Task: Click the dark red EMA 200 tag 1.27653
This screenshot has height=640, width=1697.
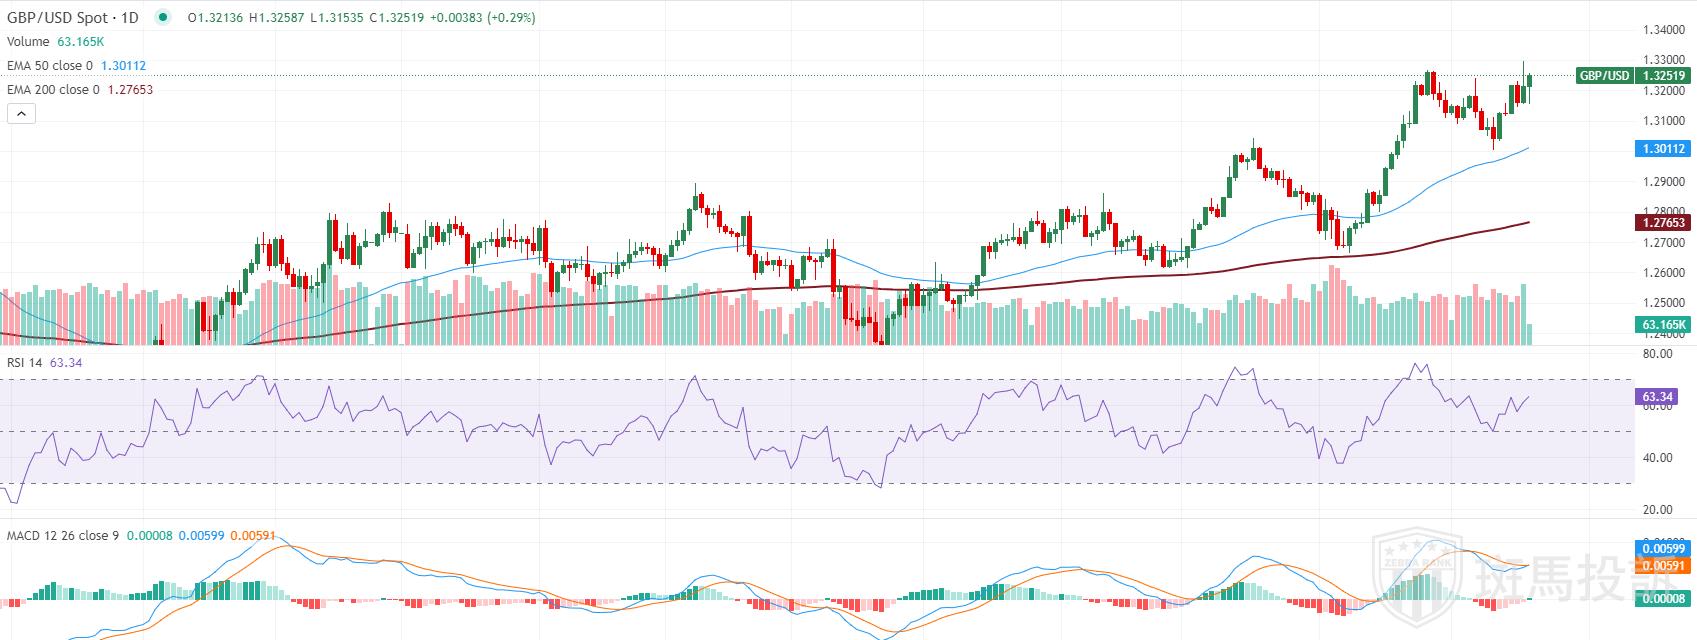Action: 1664,223
